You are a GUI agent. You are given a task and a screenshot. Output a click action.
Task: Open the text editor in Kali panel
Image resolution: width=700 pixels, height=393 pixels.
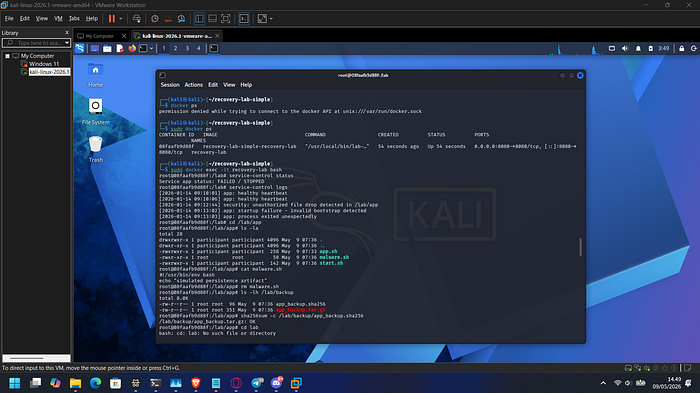coord(120,48)
